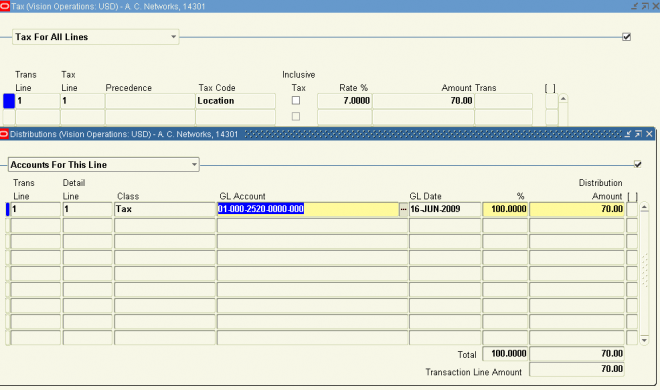Click Tax Line field 1 in Tax window
660x390 pixels.
tap(82, 101)
